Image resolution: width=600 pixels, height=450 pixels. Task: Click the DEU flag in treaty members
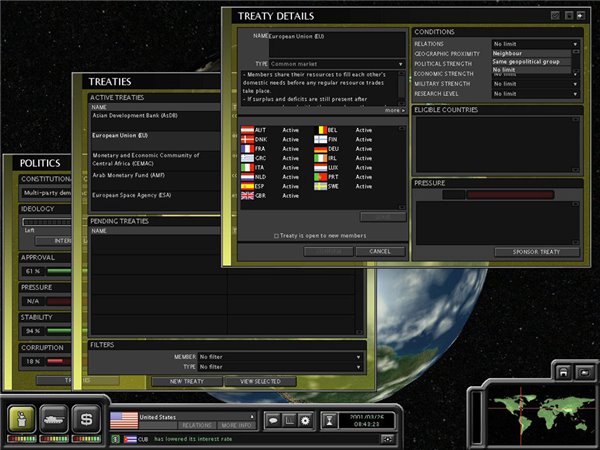click(x=320, y=149)
